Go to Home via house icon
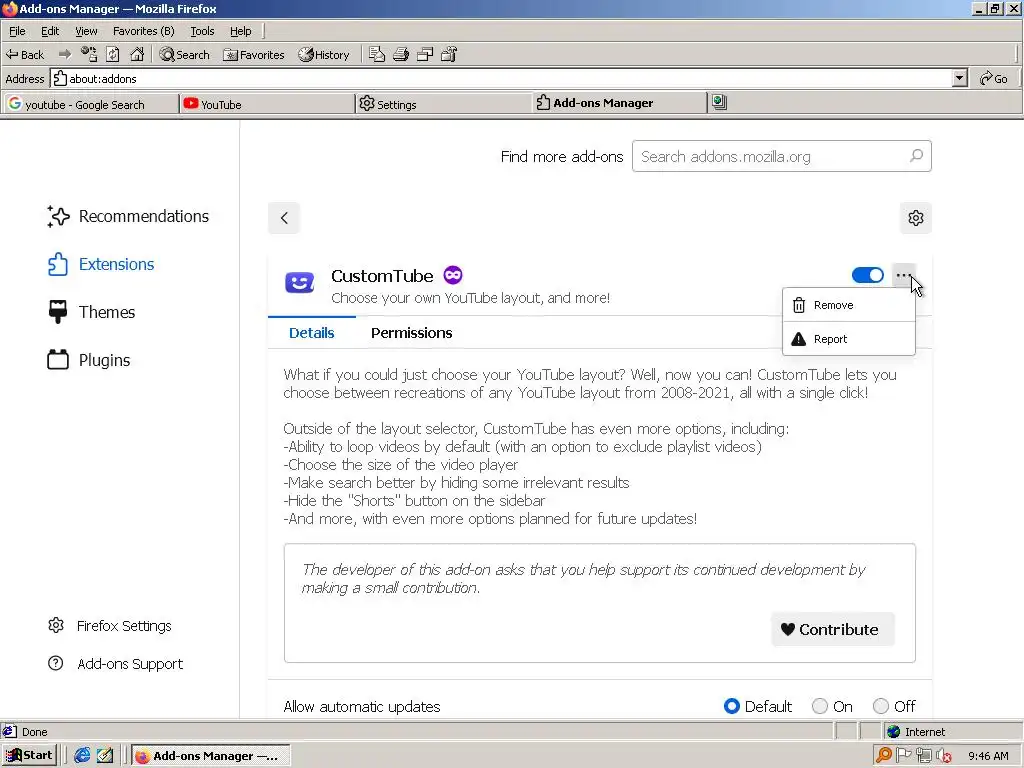 point(137,54)
